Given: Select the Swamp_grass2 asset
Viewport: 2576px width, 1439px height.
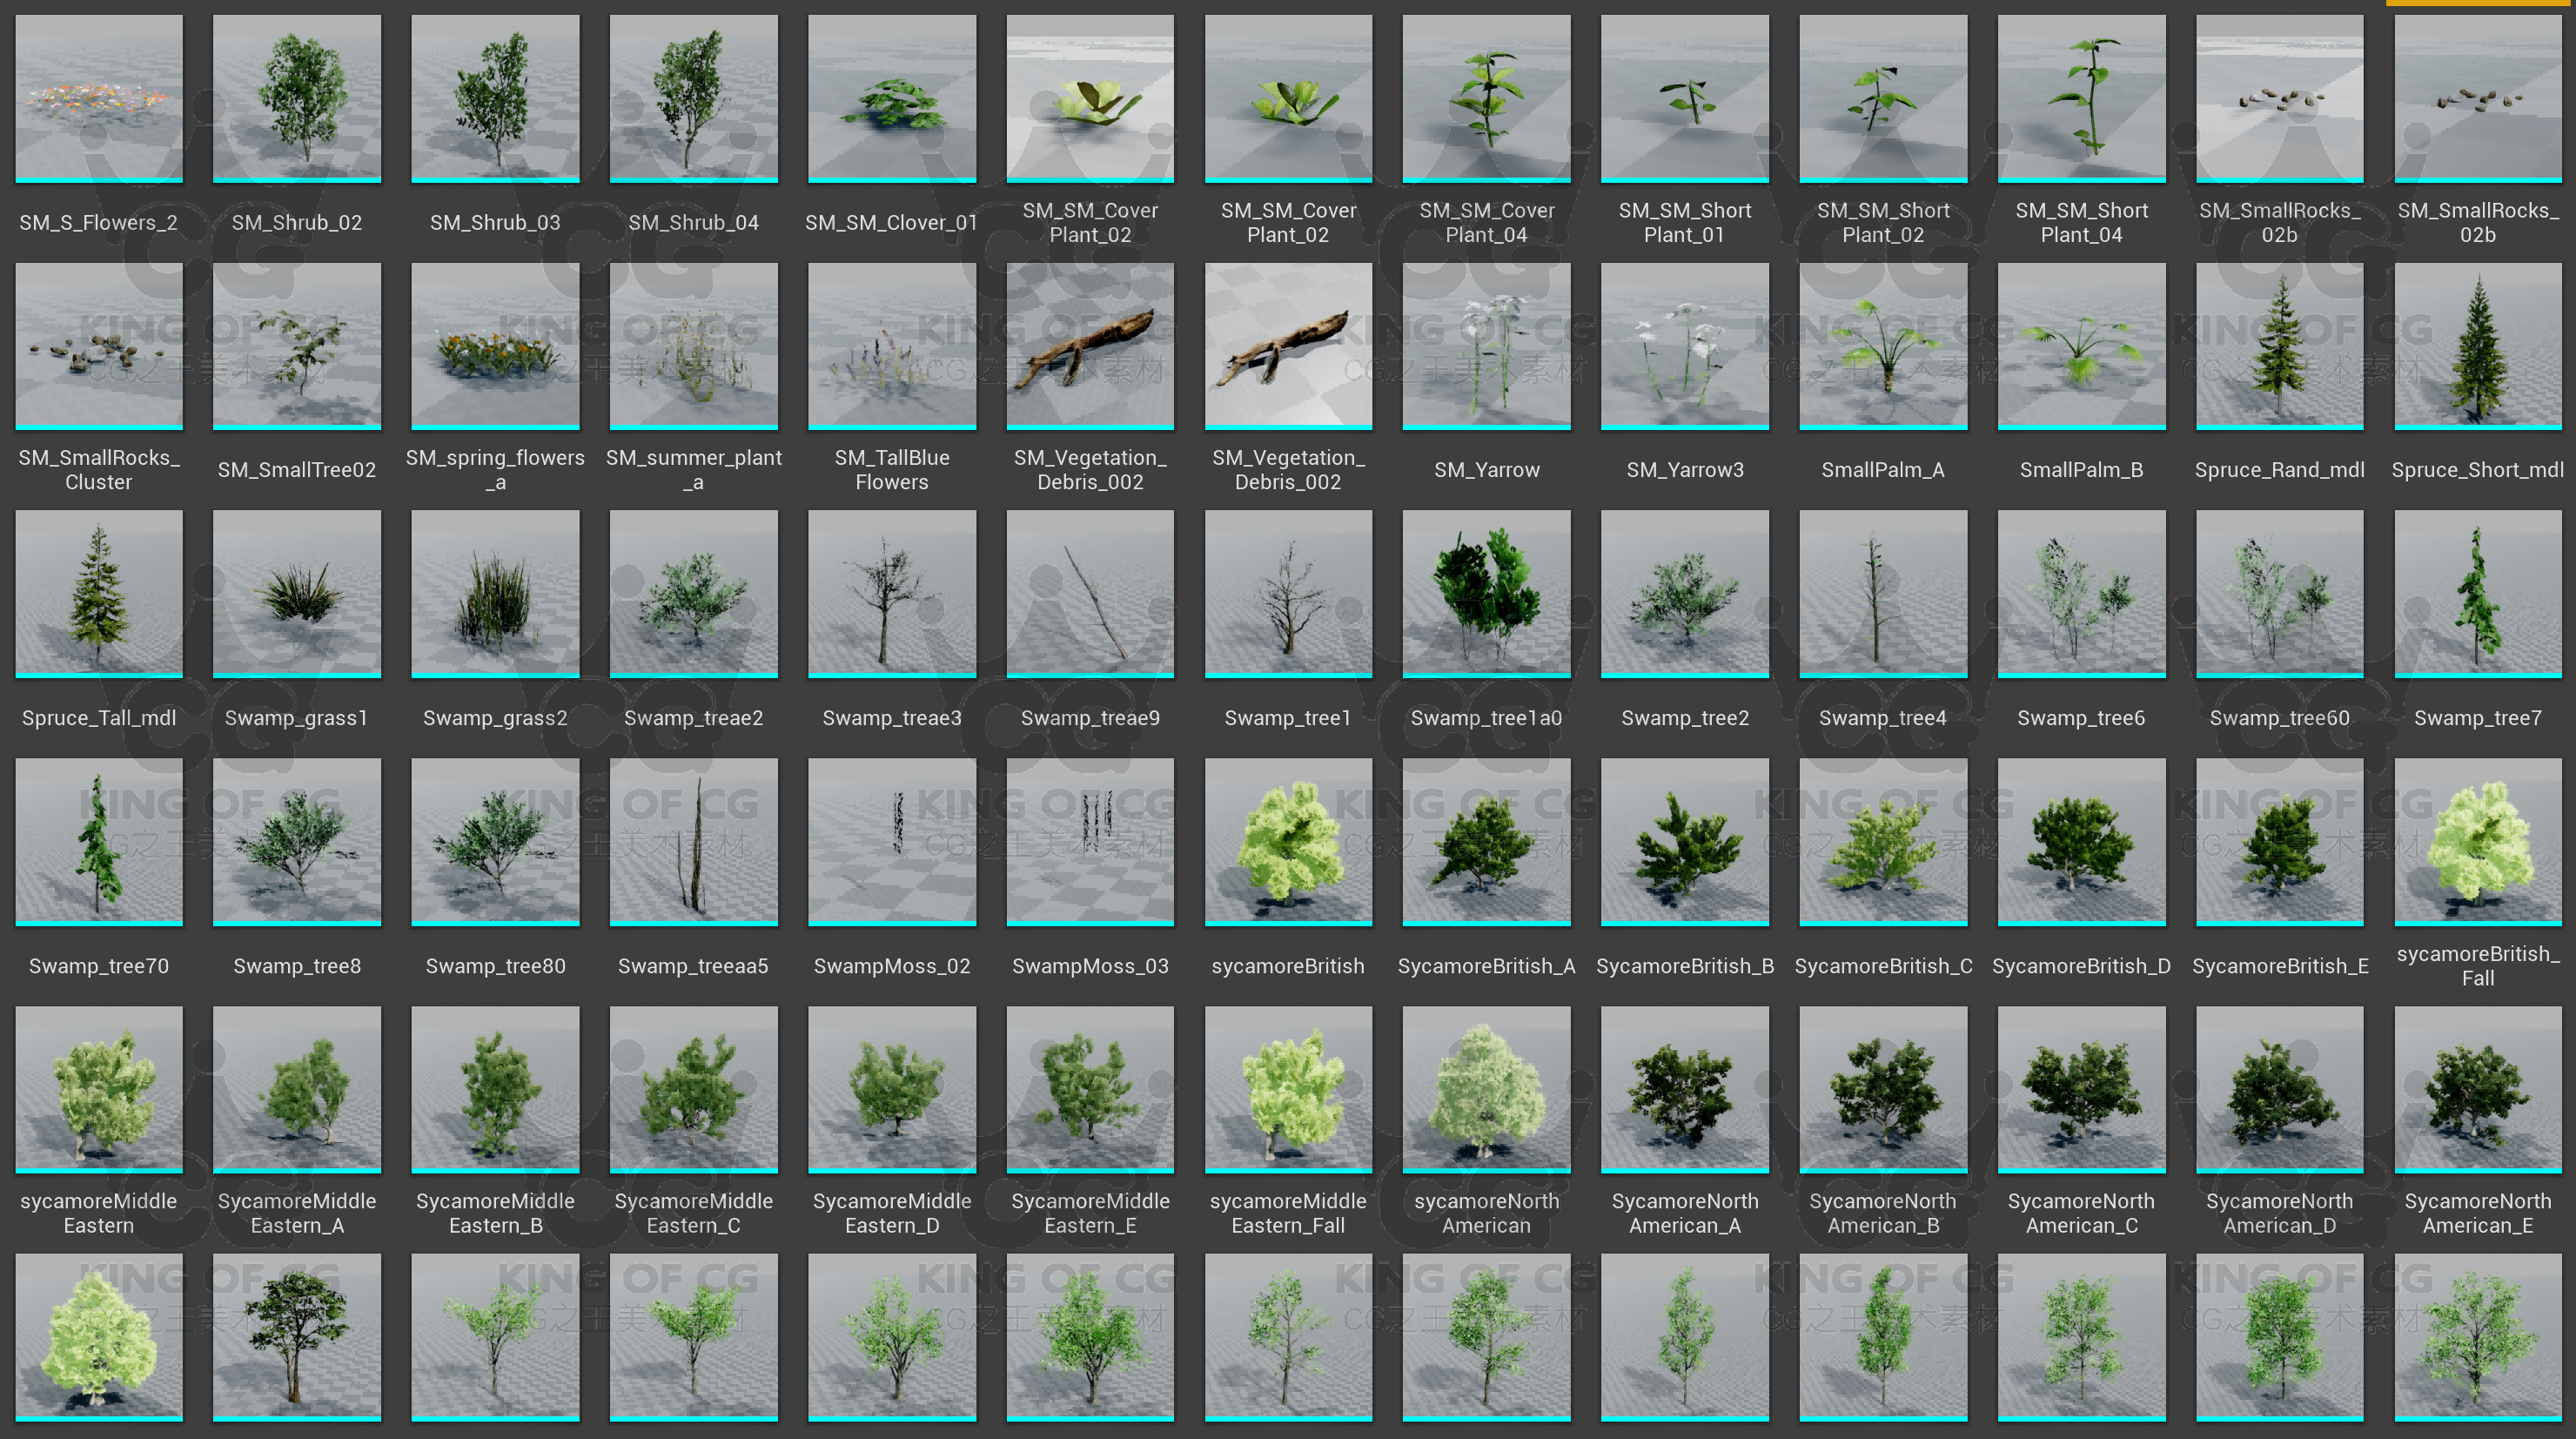Looking at the screenshot, I should click(495, 594).
